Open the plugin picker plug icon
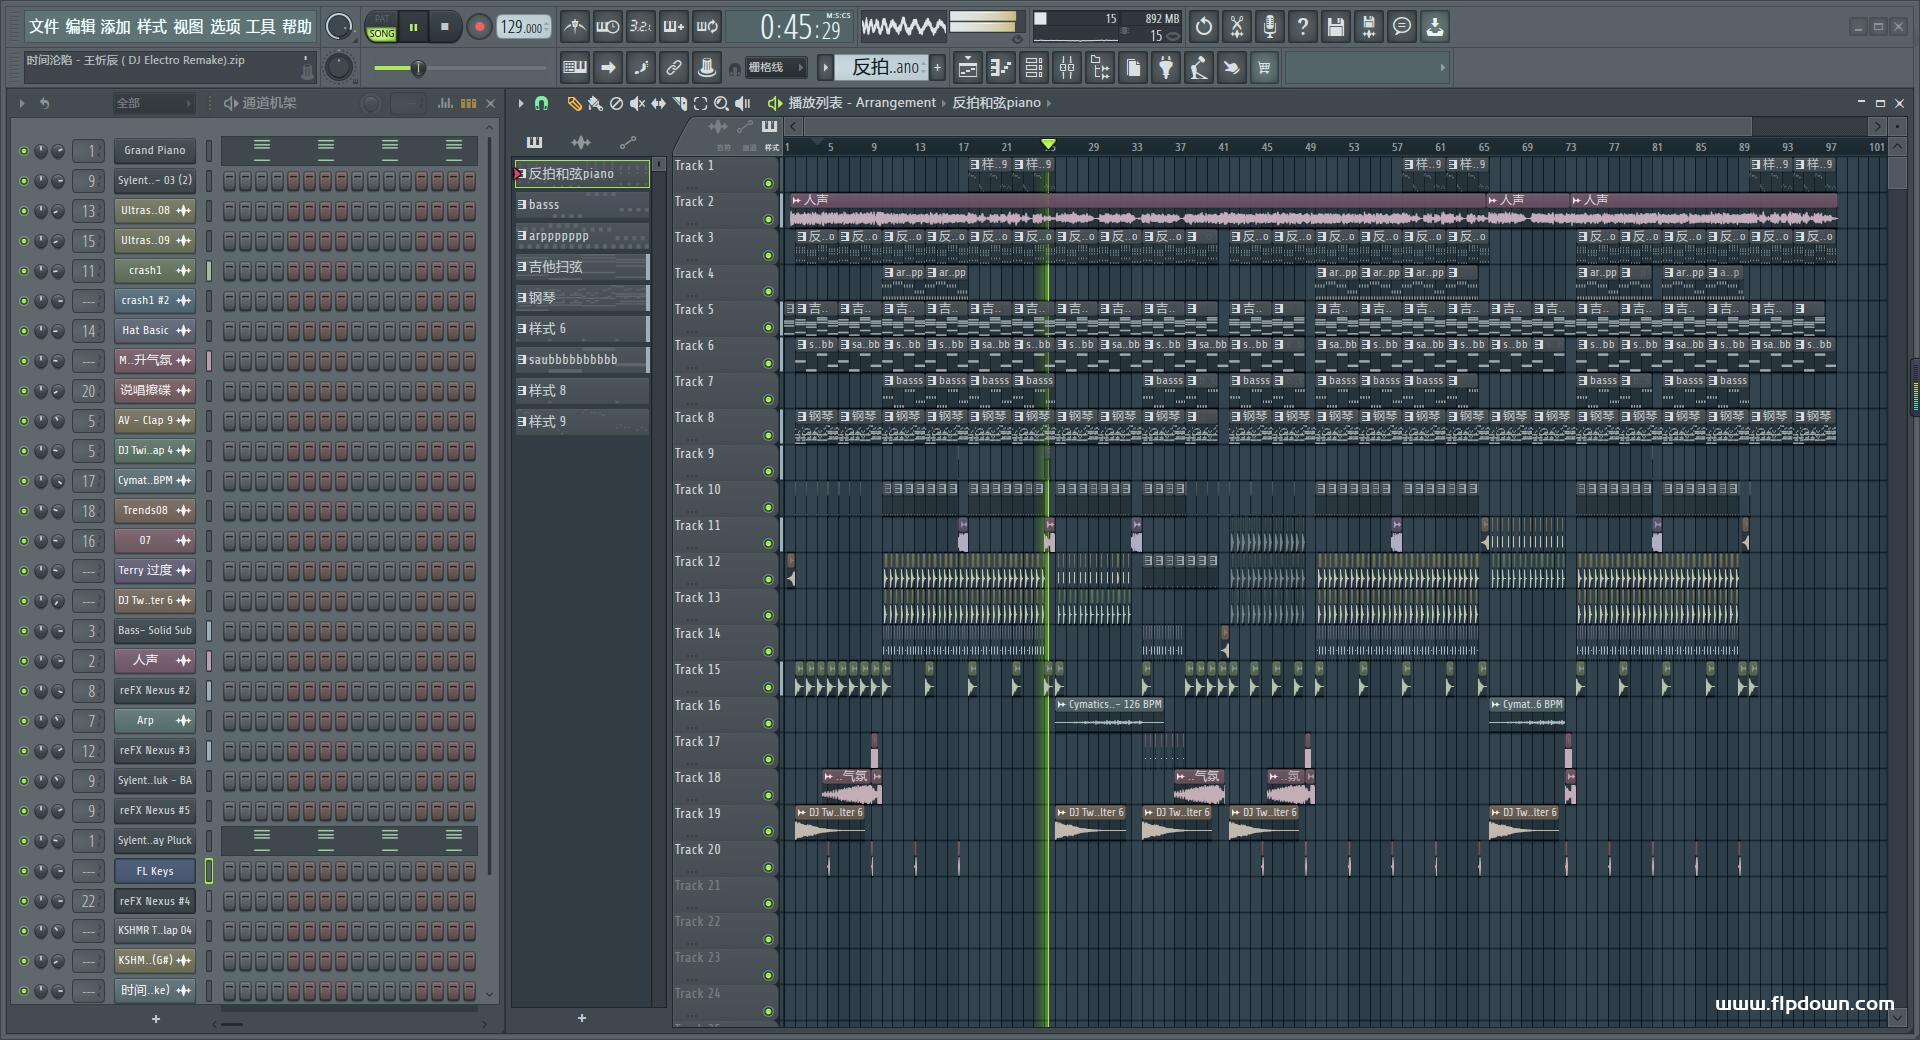The width and height of the screenshot is (1920, 1040). click(1166, 68)
